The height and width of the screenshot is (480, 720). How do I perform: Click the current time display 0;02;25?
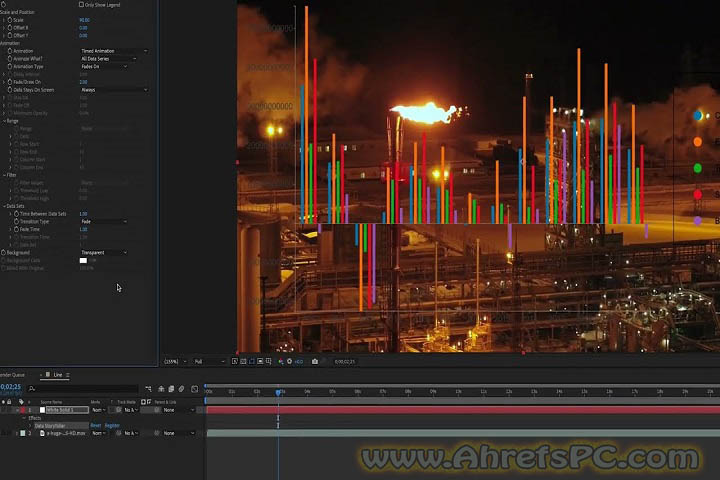click(11, 387)
